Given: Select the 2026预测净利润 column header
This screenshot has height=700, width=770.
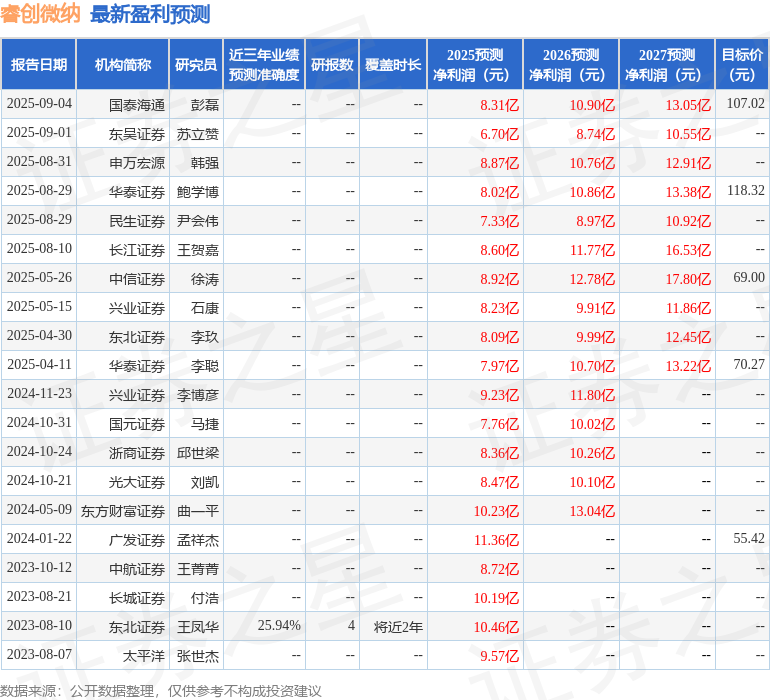Looking at the screenshot, I should (x=570, y=65).
